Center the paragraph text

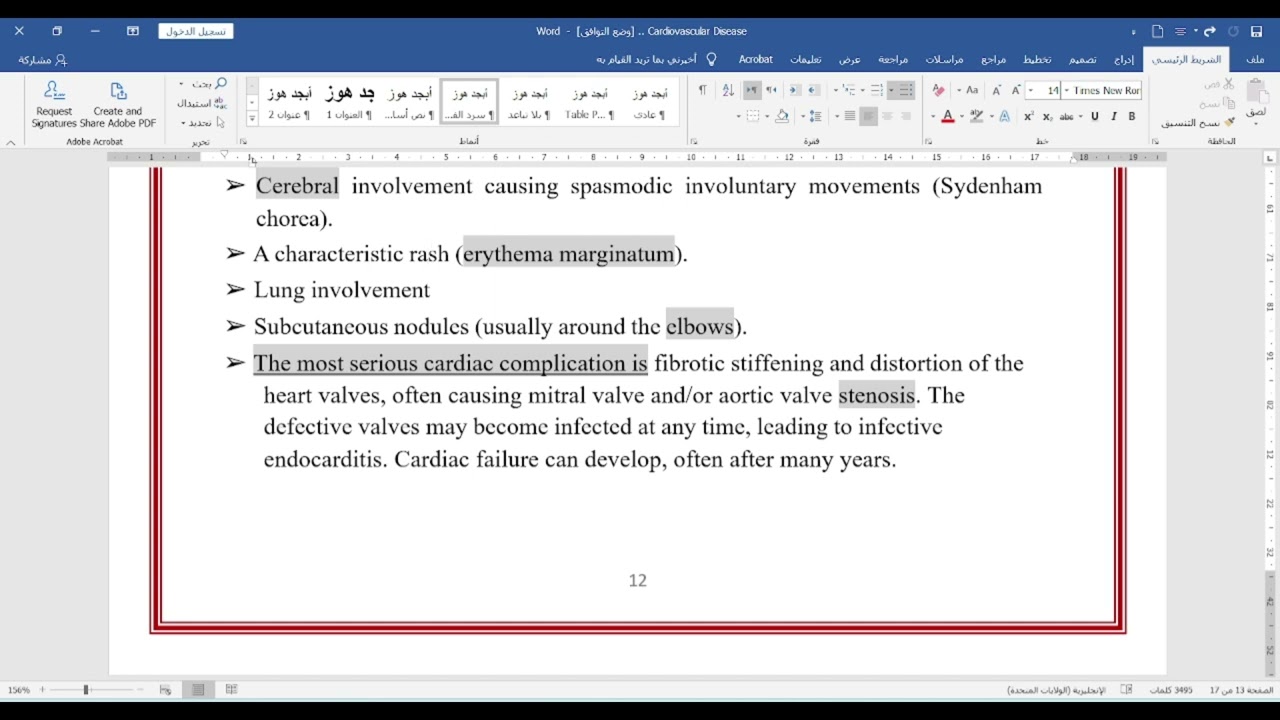[x=887, y=117]
